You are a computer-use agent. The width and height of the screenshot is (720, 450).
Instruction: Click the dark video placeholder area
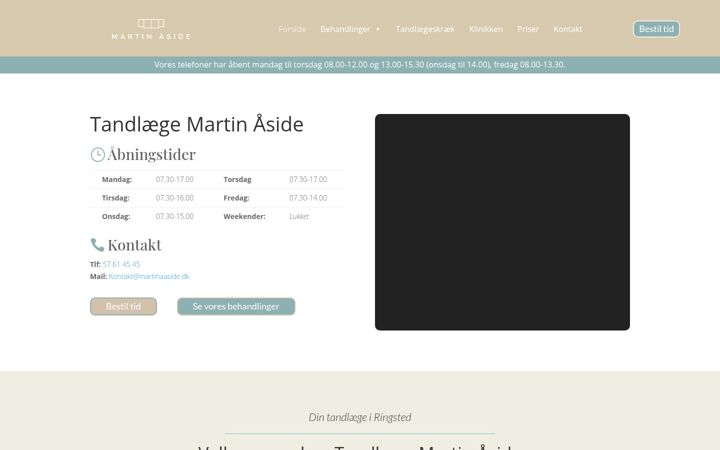pos(502,222)
